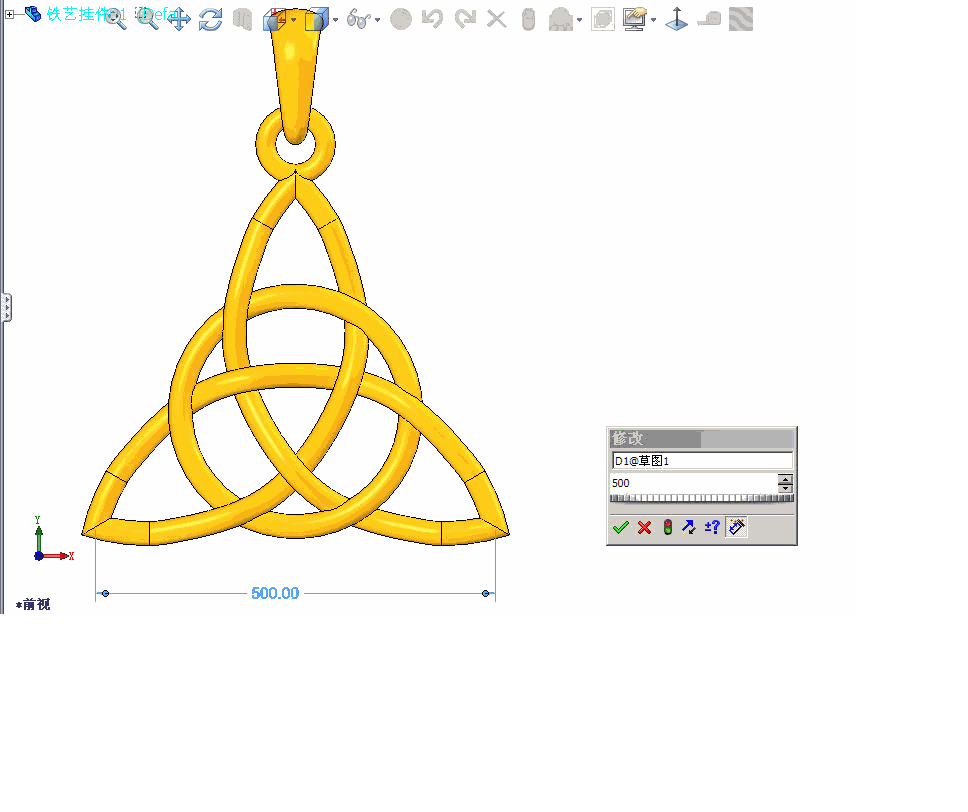Viewport: 968px width, 812px height.
Task: Click the left dimension arrow handle circle
Action: [x=106, y=593]
